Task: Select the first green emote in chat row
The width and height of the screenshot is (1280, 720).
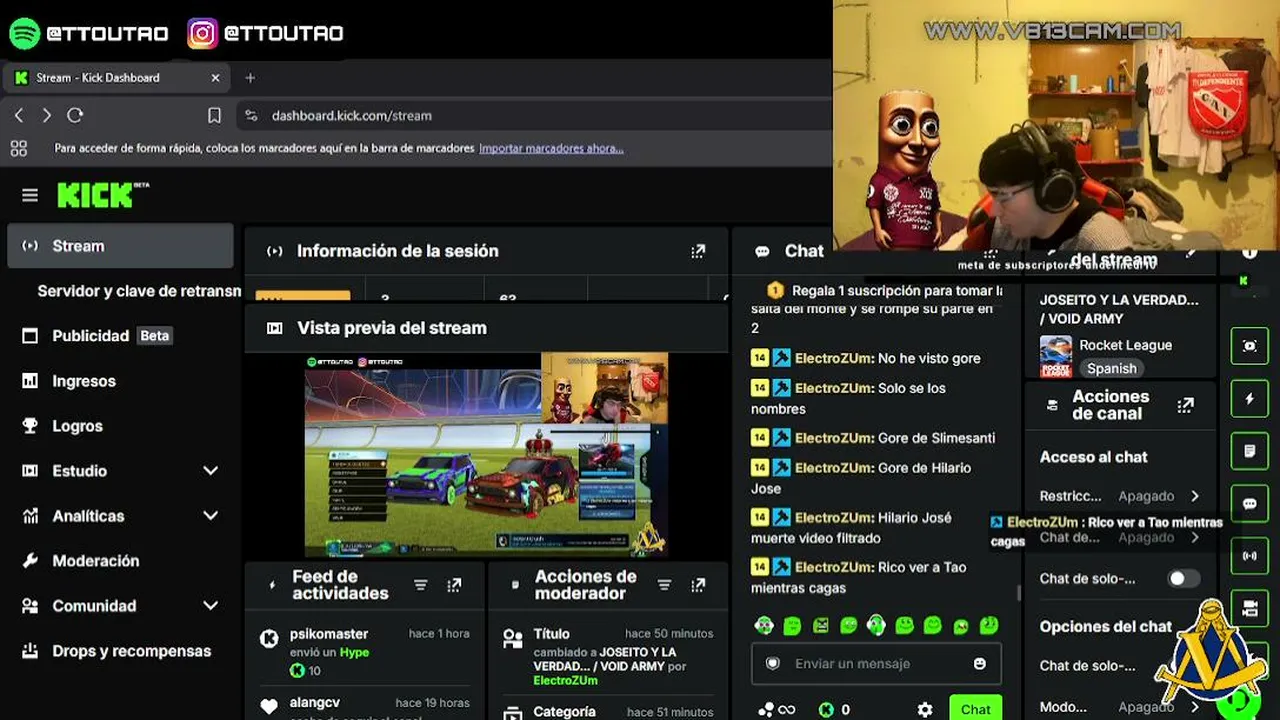Action: point(764,626)
